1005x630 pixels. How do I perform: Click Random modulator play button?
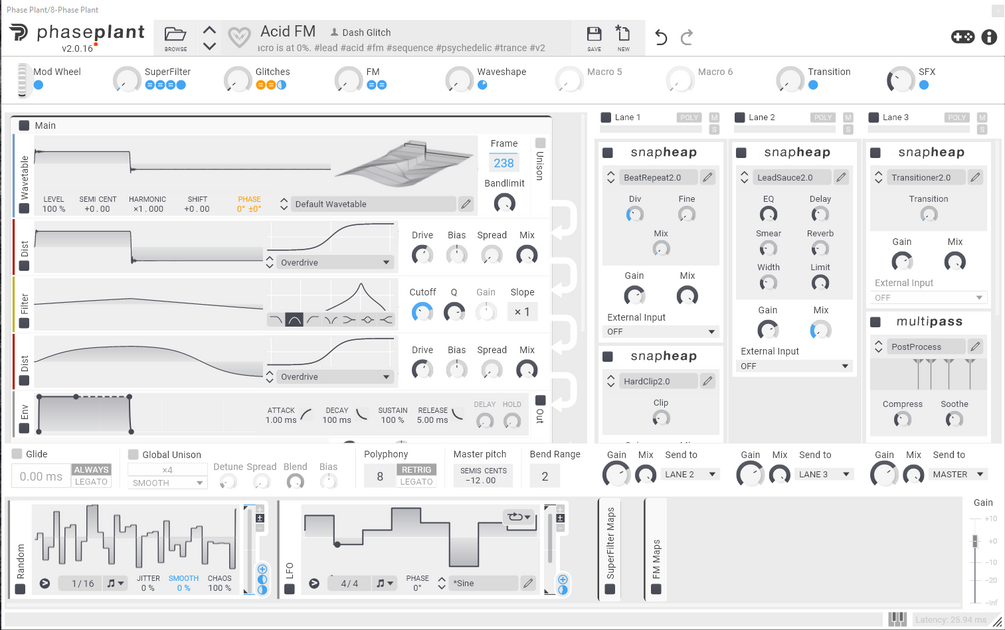click(x=44, y=583)
